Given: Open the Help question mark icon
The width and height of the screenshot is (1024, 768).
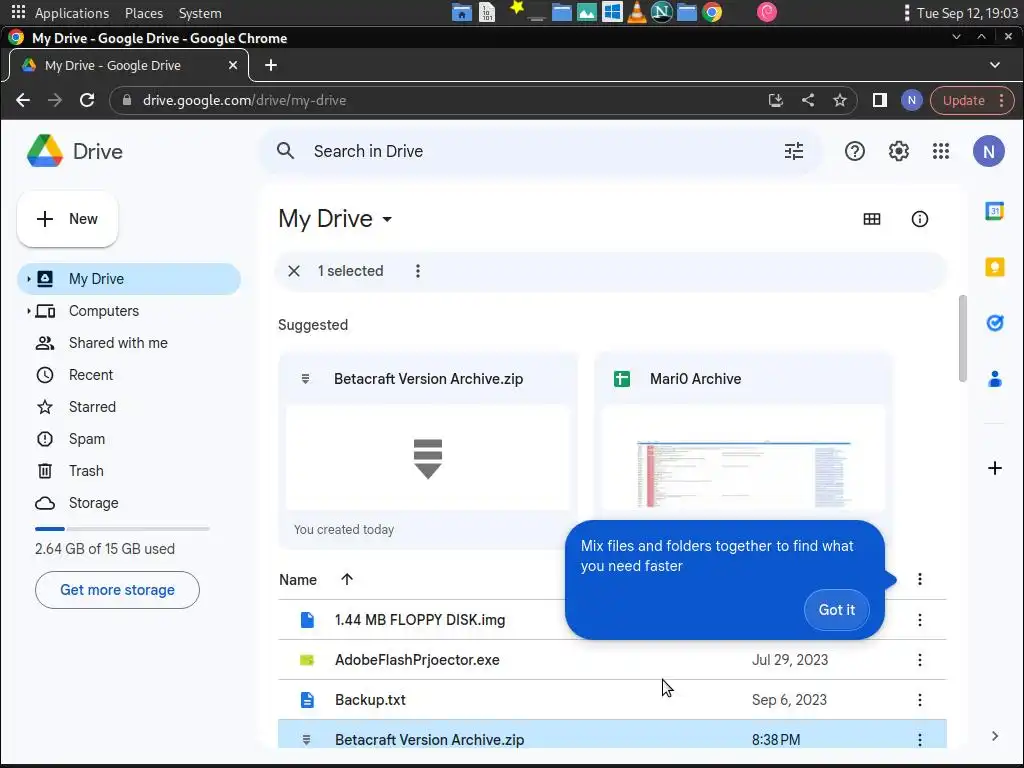Looking at the screenshot, I should 854,152.
